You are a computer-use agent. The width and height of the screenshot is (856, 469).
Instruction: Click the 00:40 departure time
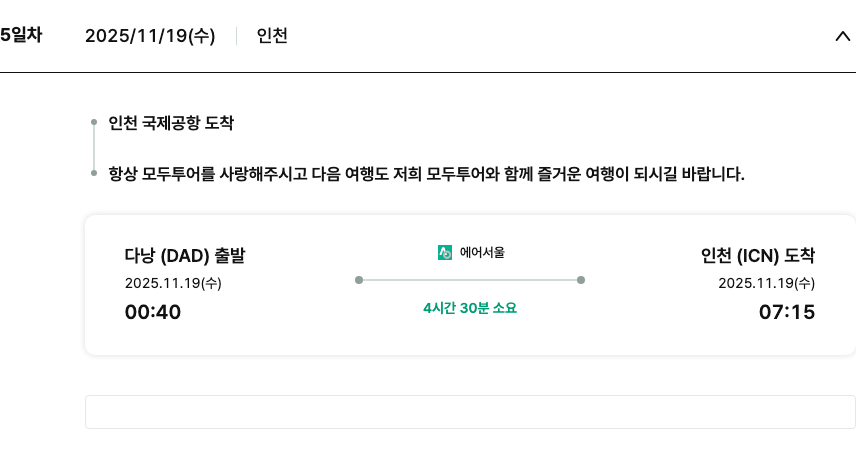pyautogui.click(x=153, y=312)
